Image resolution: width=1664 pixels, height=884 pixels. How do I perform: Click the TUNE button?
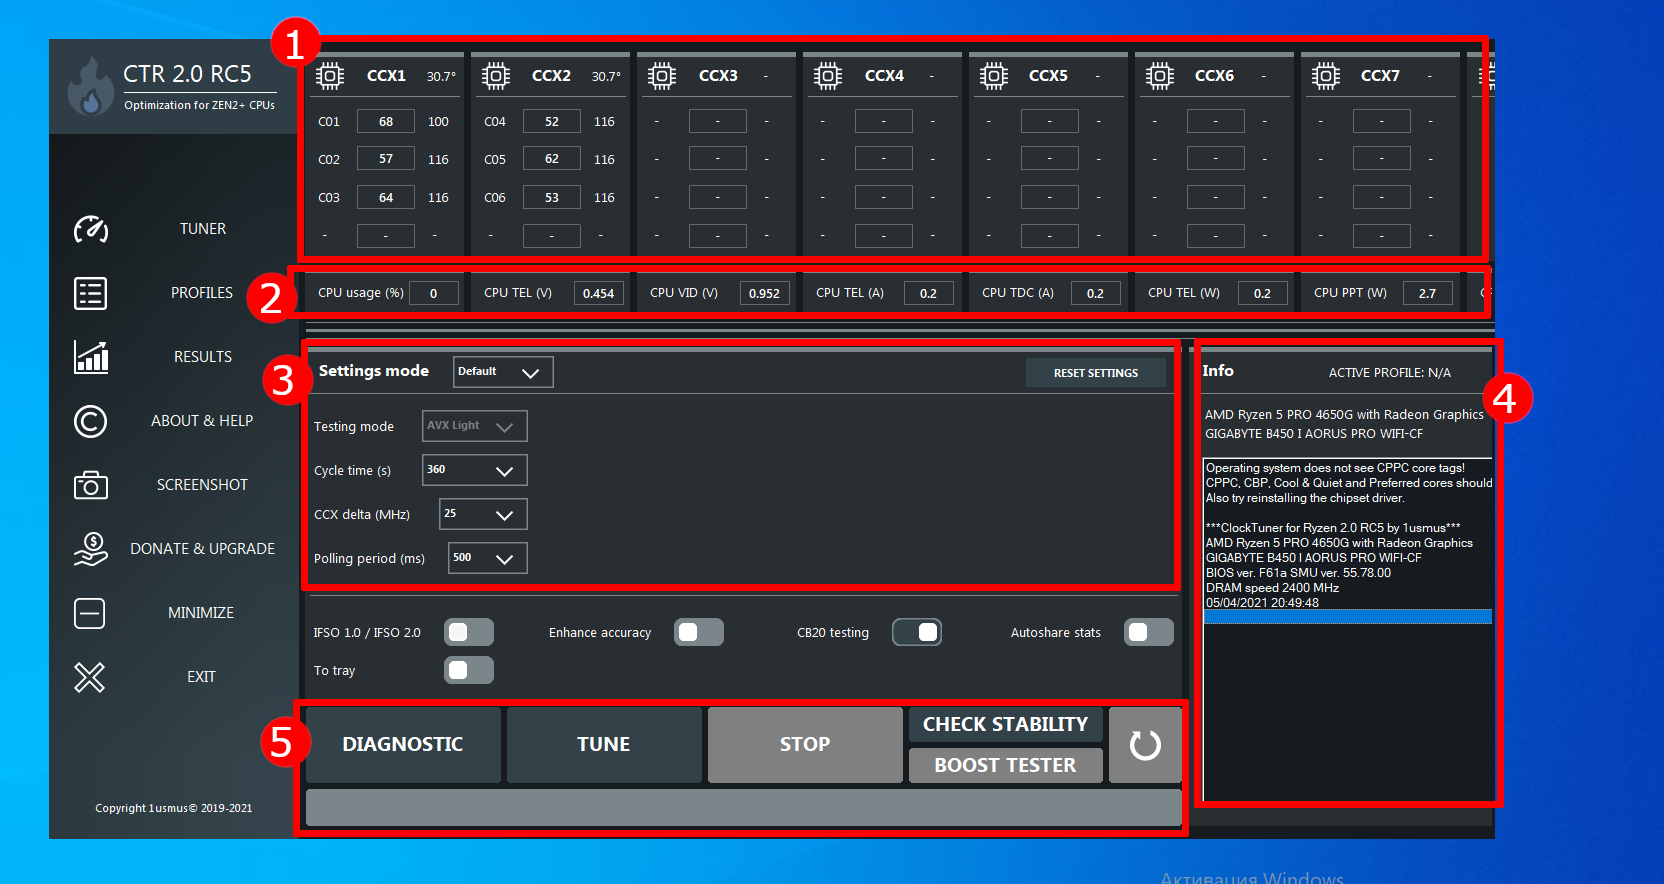click(604, 745)
